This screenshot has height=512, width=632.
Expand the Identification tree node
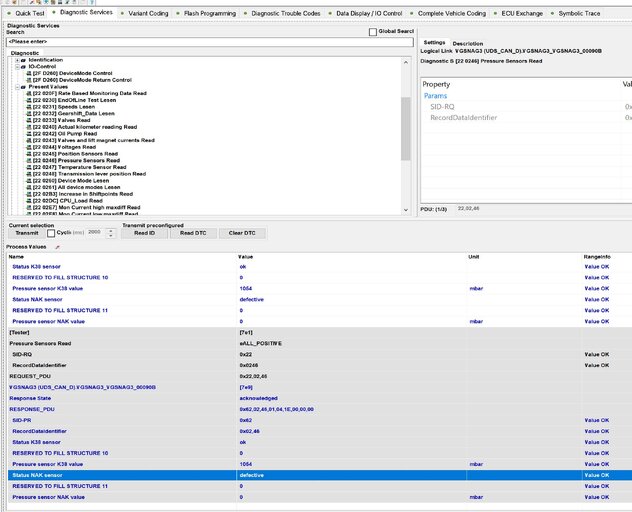pos(16,60)
